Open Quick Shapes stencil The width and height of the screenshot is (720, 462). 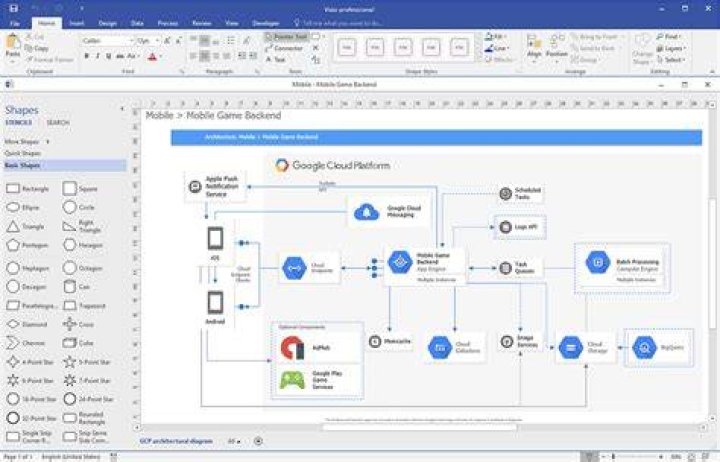(23, 153)
